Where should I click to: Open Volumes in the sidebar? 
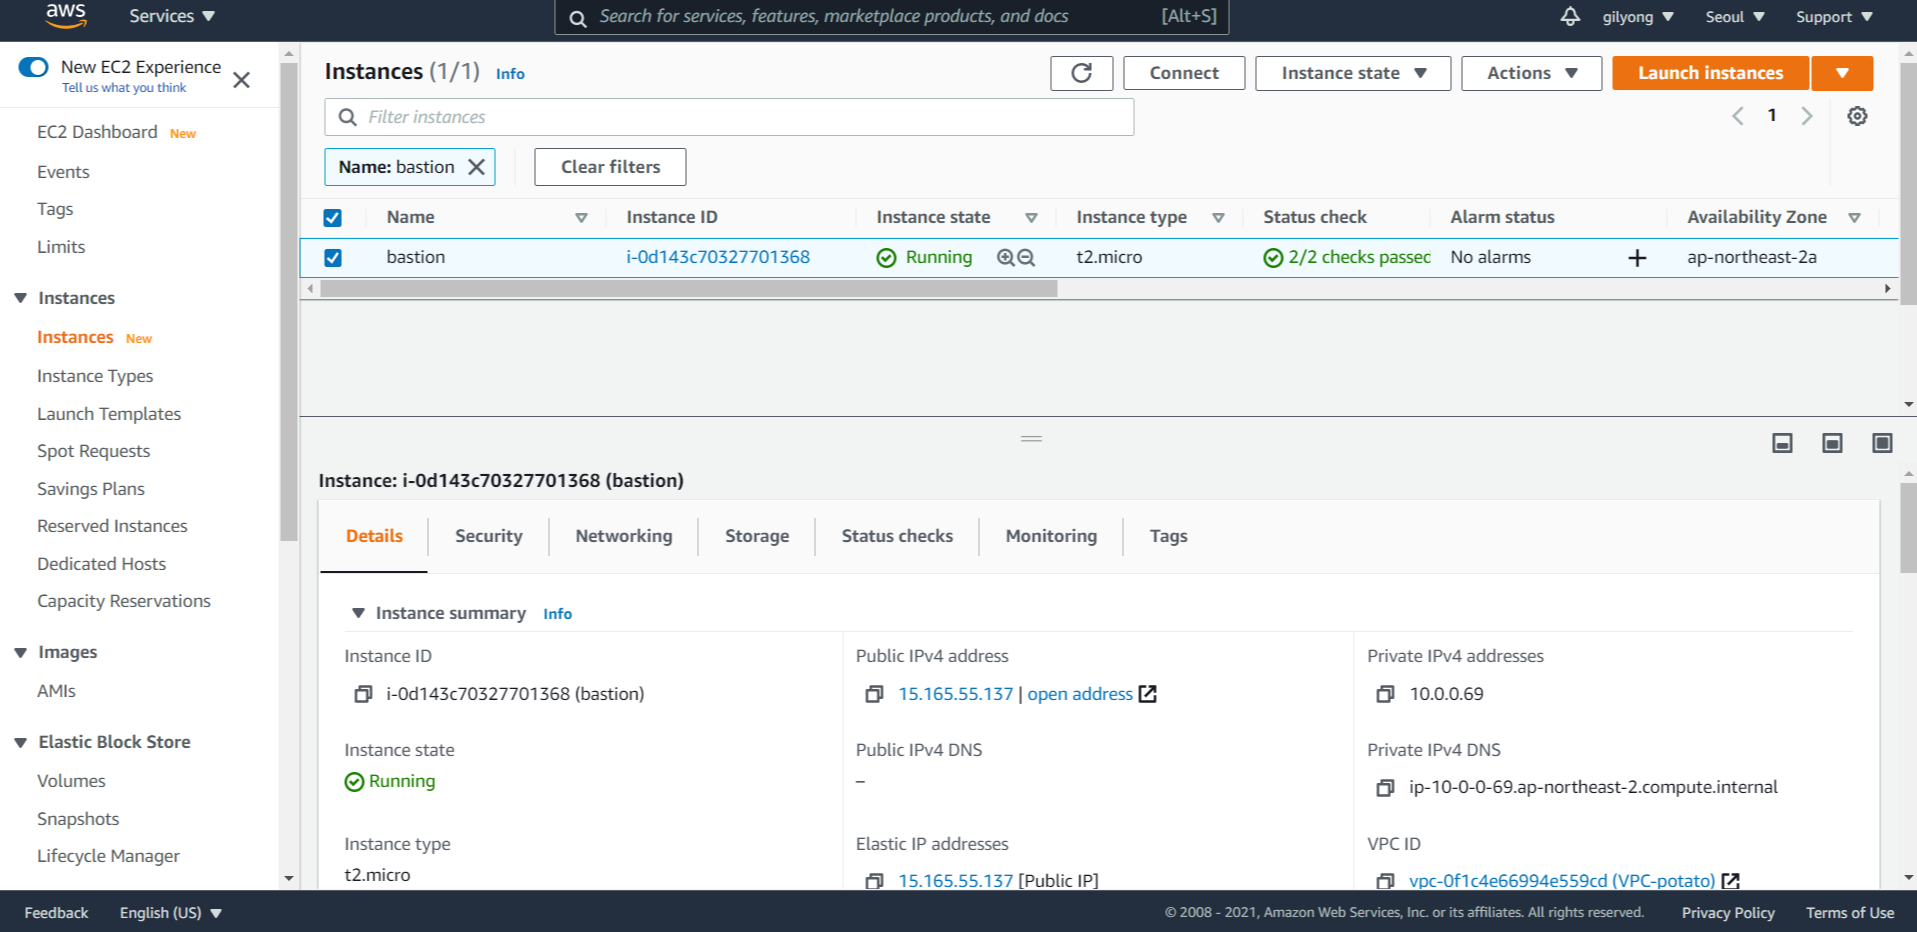tap(71, 781)
